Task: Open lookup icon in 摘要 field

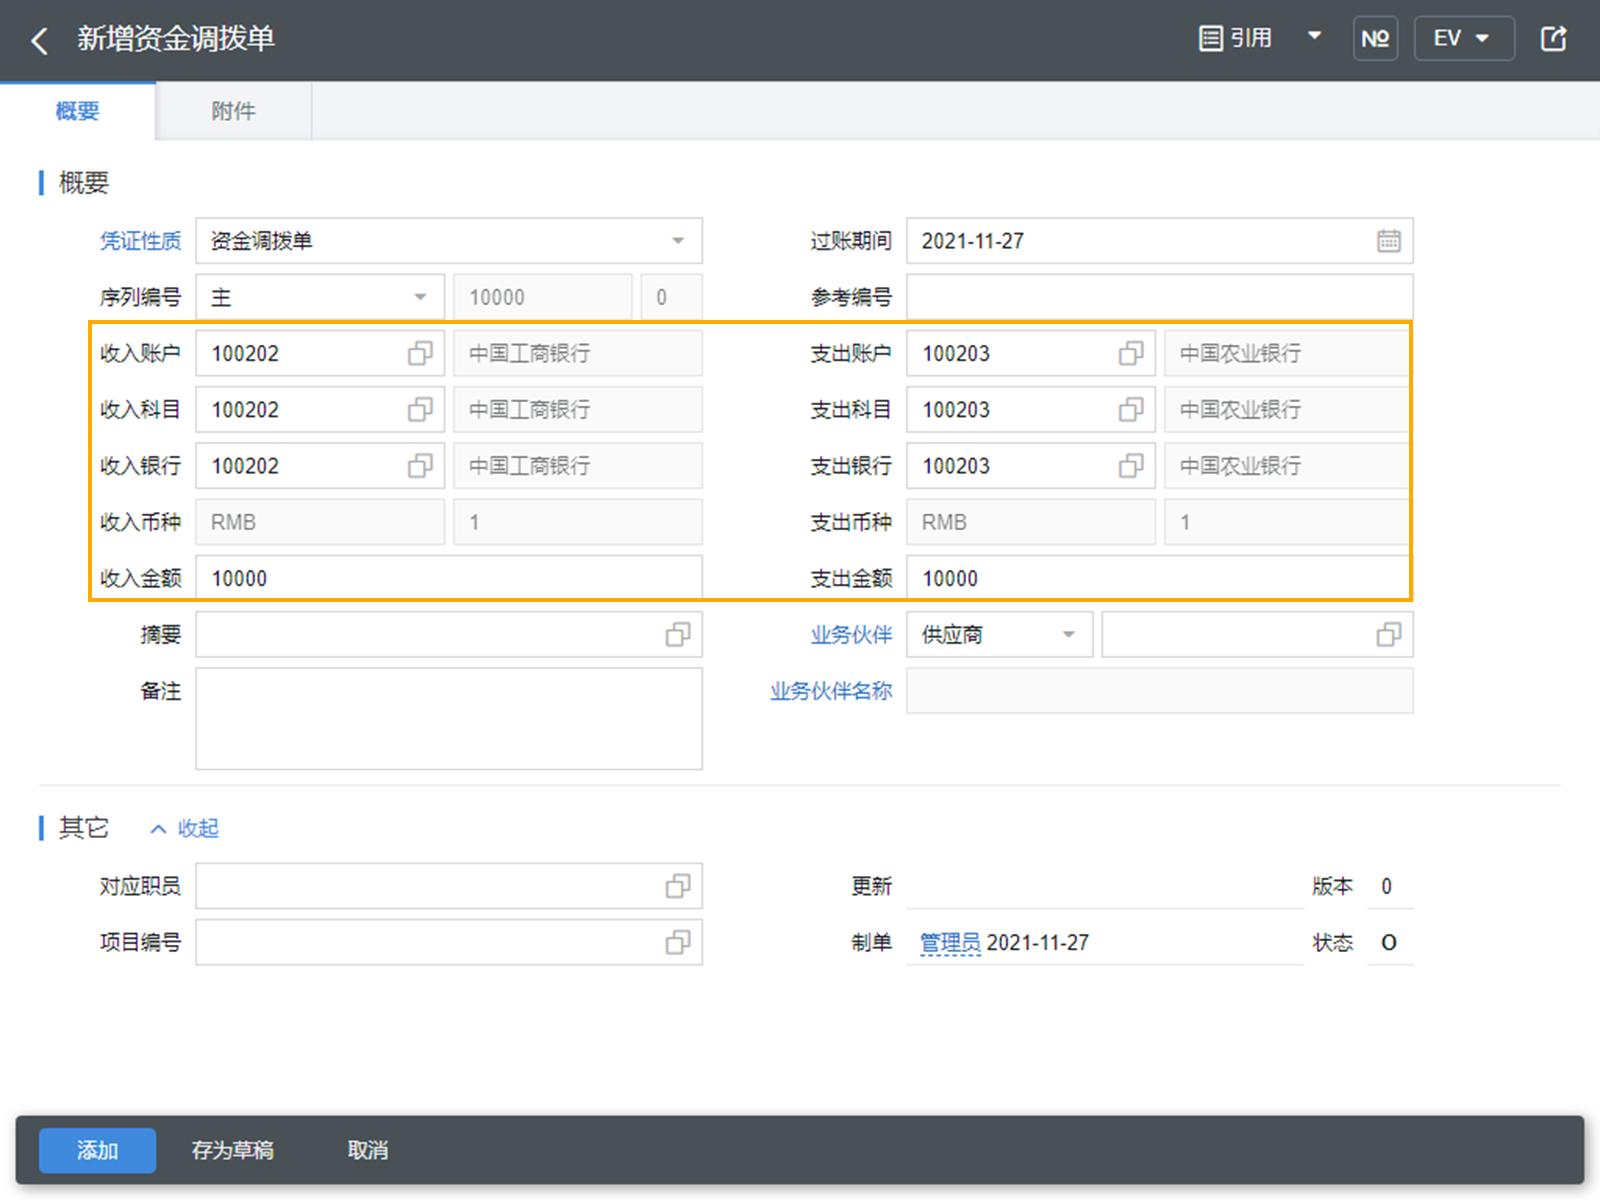Action: coord(678,634)
